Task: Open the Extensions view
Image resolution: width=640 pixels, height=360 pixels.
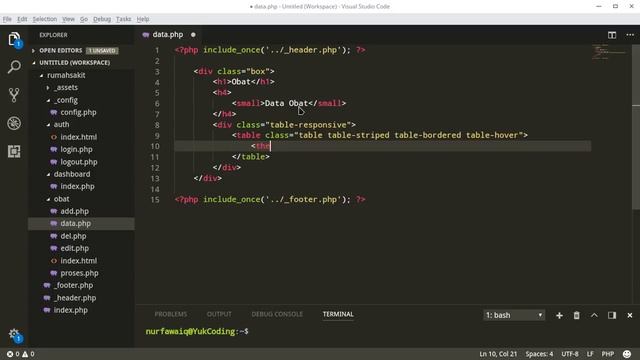Action: click(x=14, y=151)
